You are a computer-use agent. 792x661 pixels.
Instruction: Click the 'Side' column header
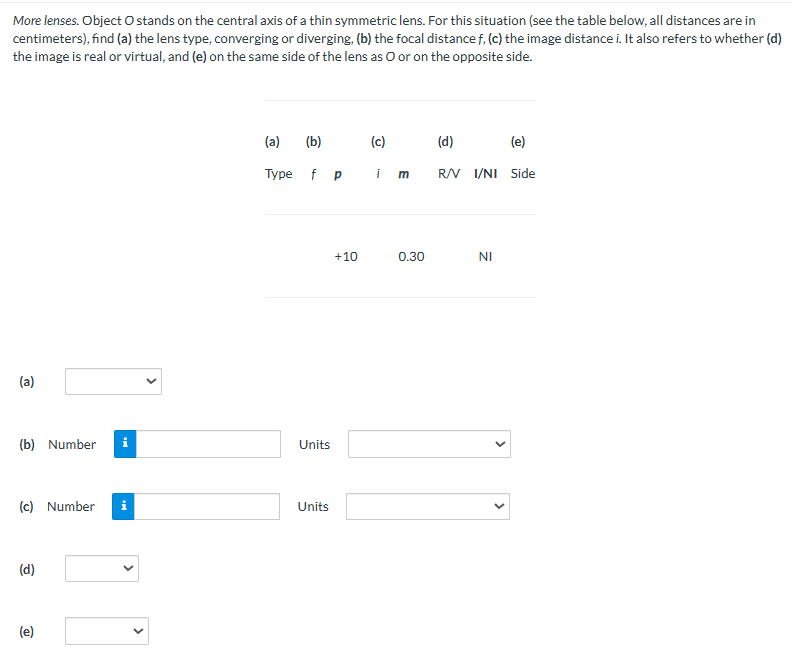(523, 174)
